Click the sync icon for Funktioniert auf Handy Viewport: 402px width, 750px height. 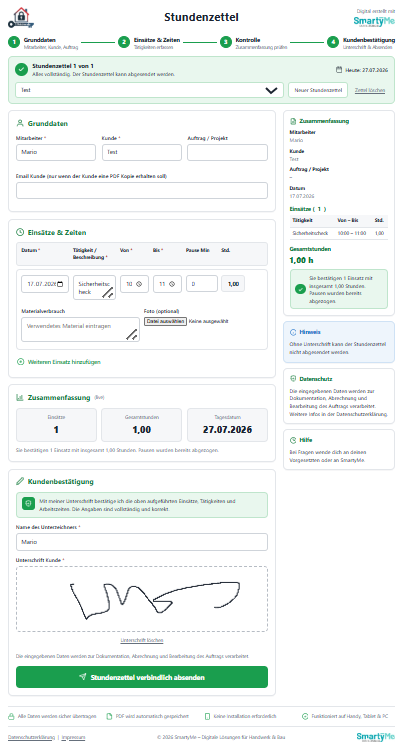tap(305, 717)
